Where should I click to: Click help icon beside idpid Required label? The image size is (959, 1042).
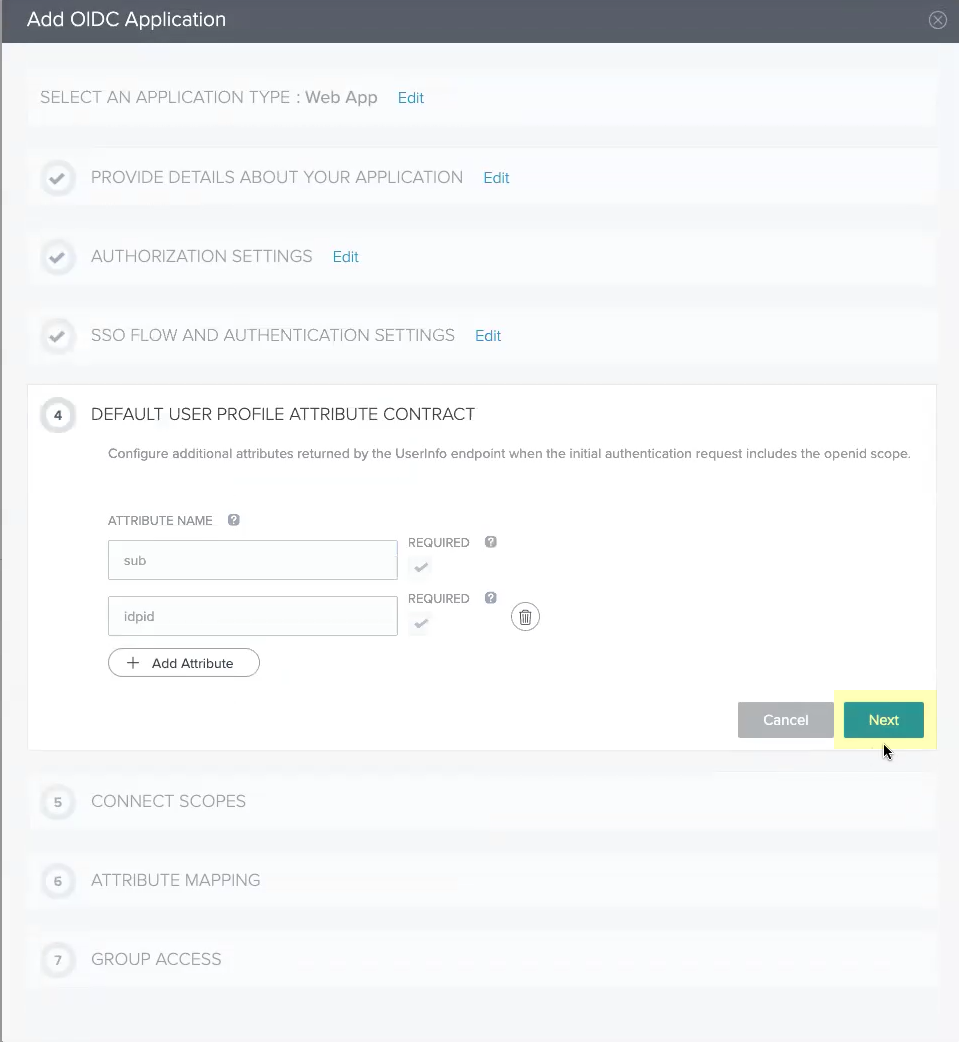[490, 598]
